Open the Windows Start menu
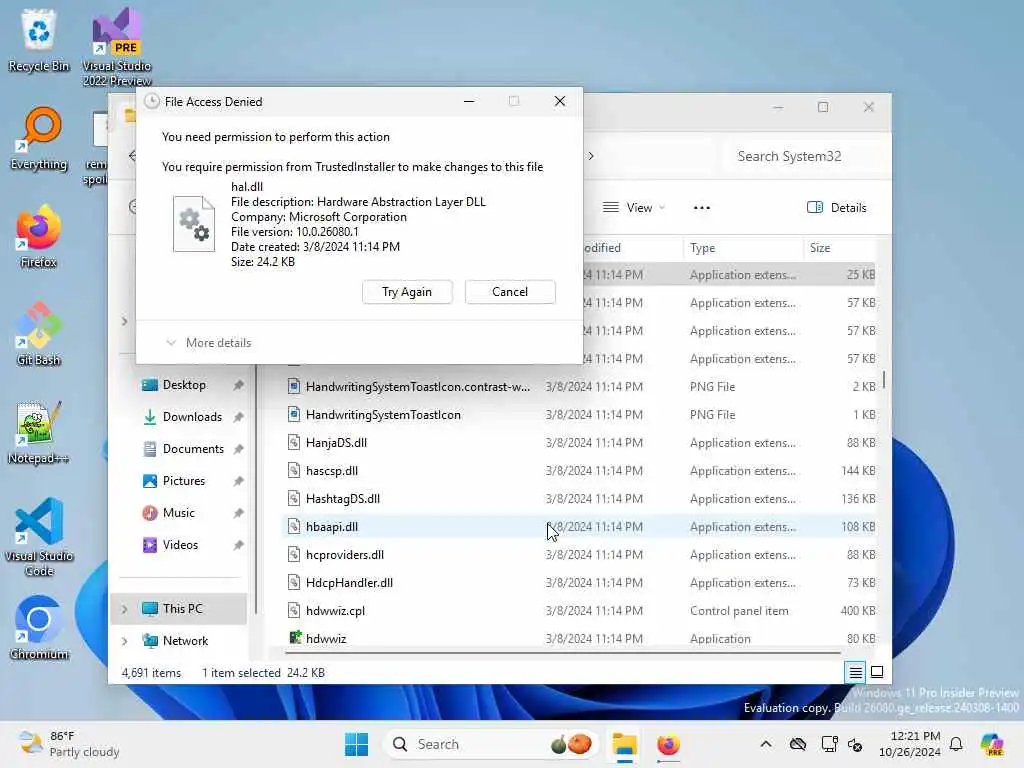1024x768 pixels. click(x=357, y=744)
